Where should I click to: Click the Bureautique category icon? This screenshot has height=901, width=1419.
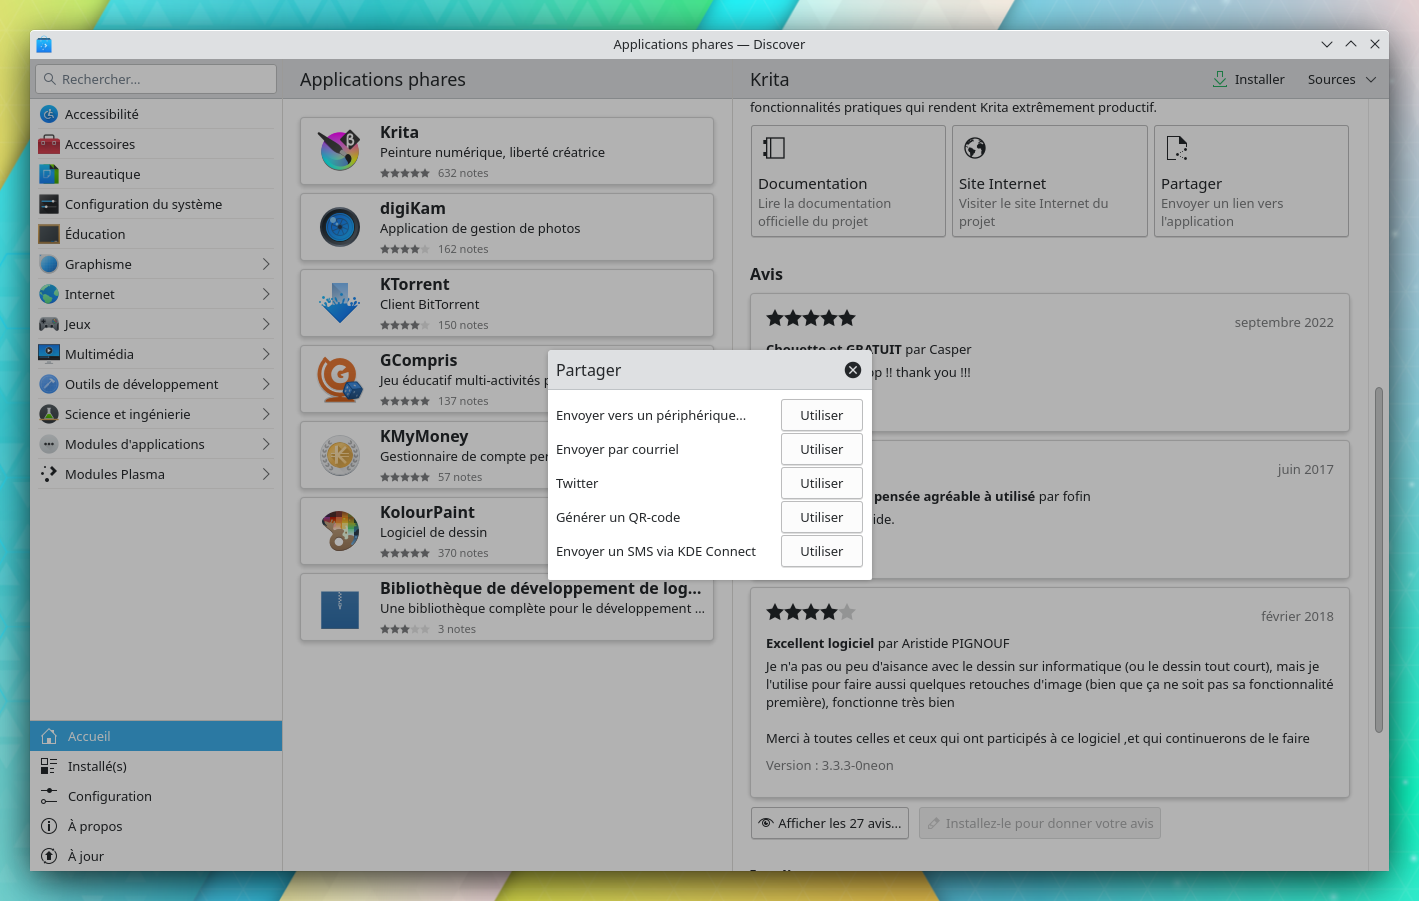click(49, 174)
